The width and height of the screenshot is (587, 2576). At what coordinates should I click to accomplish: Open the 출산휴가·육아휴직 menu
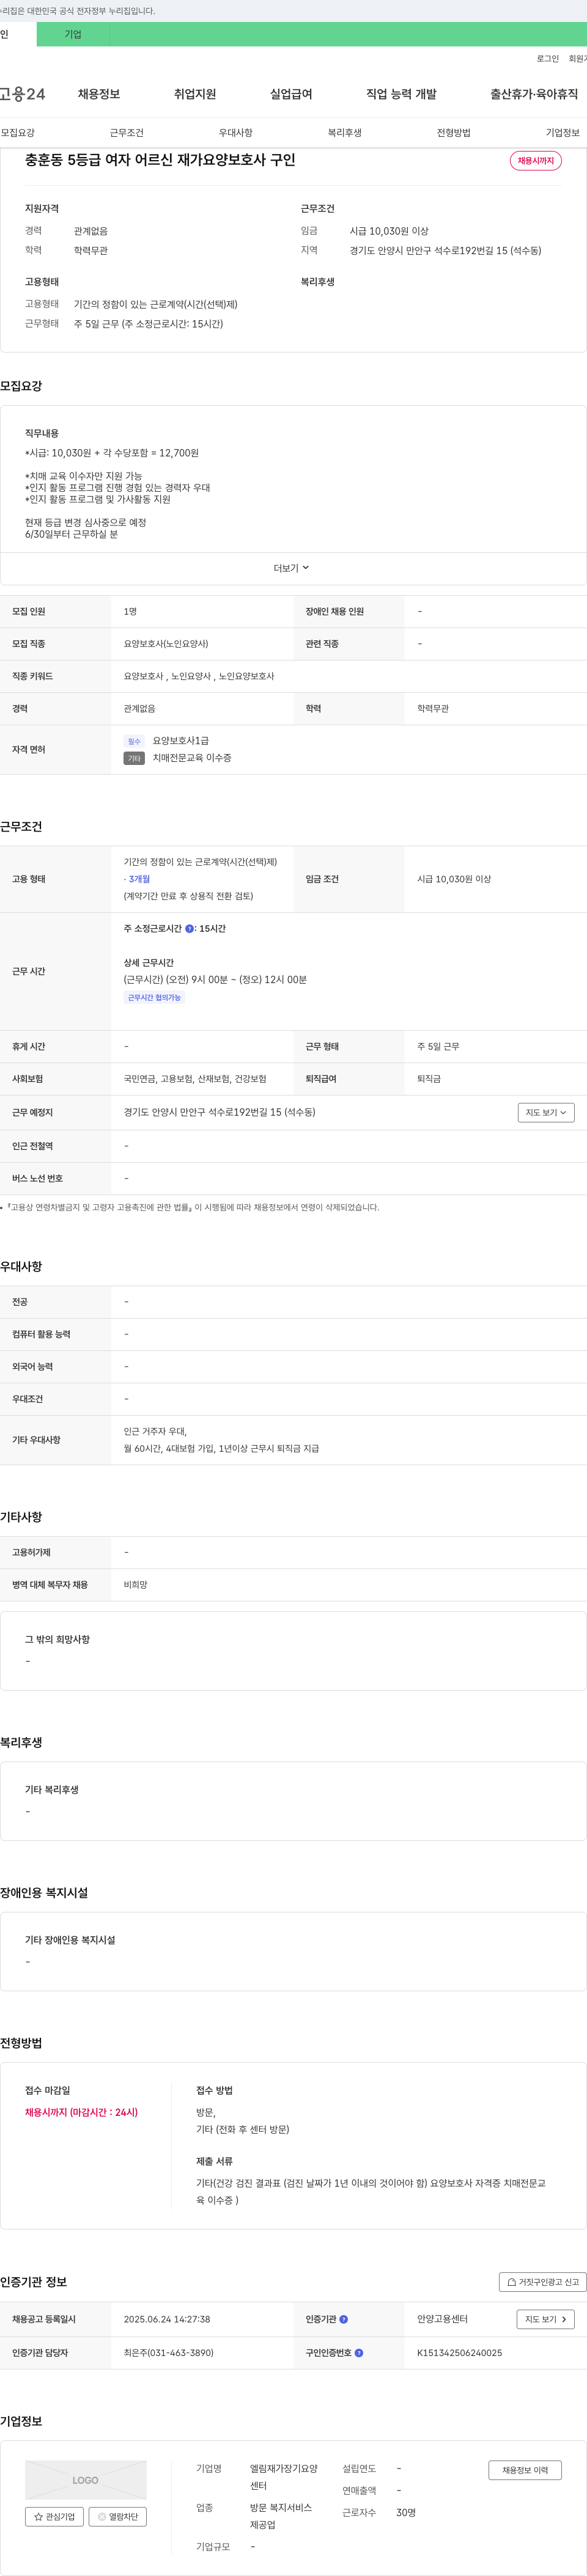(534, 94)
